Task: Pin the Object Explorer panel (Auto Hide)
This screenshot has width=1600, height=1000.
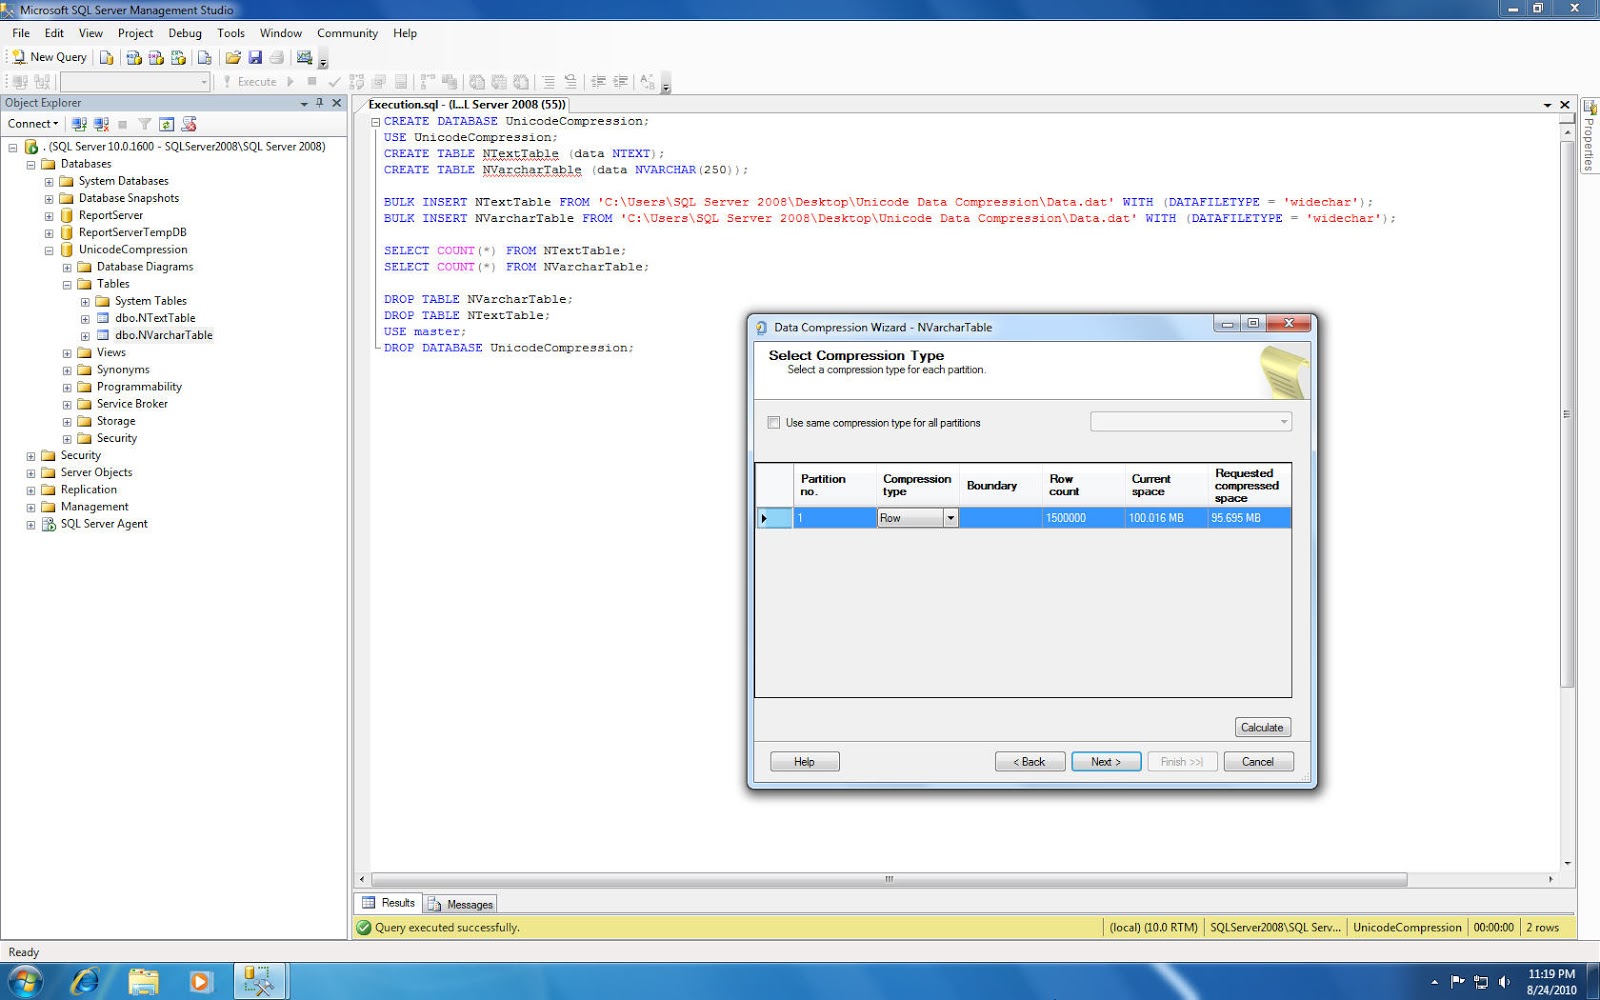Action: tap(320, 103)
